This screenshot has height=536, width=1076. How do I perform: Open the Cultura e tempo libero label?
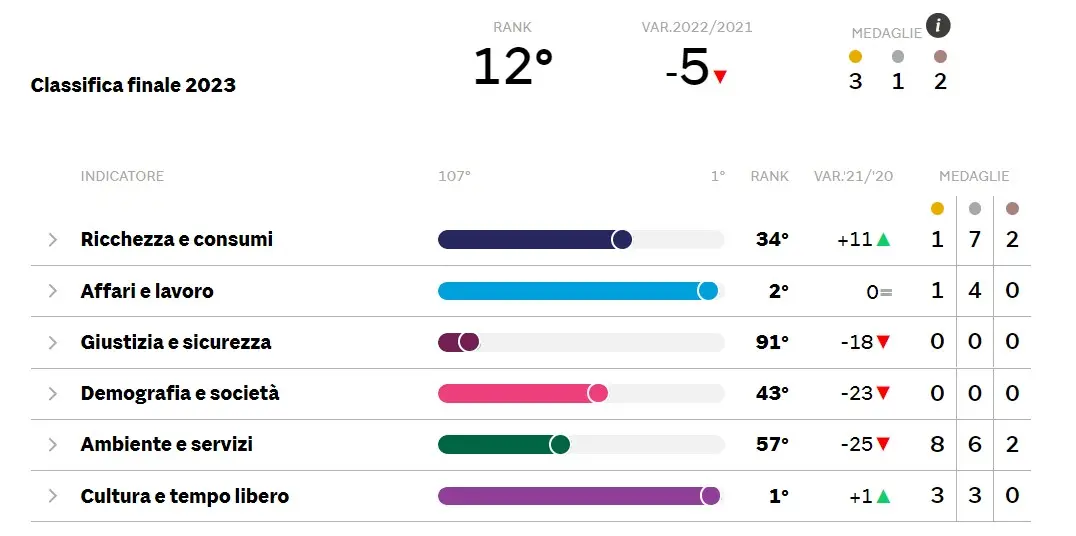pos(185,496)
